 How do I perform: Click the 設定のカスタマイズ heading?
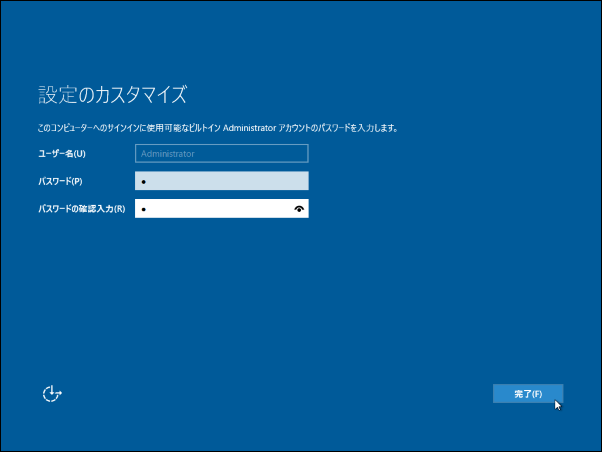[x=112, y=96]
